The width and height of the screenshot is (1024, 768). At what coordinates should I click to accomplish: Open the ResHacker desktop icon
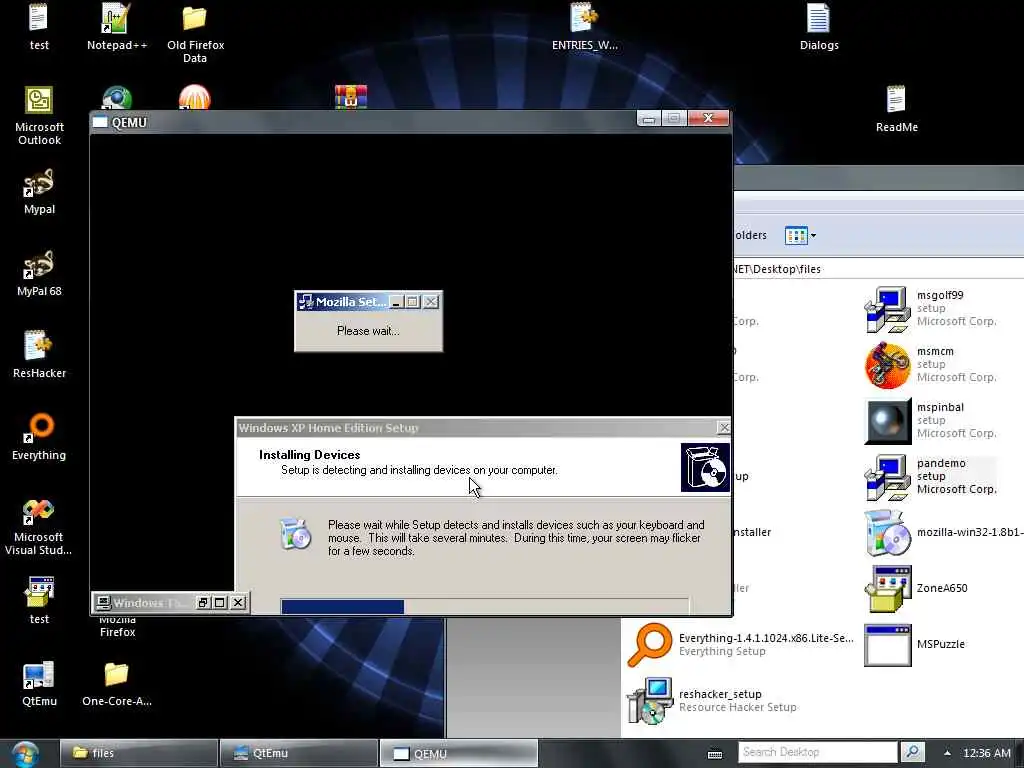[x=39, y=355]
